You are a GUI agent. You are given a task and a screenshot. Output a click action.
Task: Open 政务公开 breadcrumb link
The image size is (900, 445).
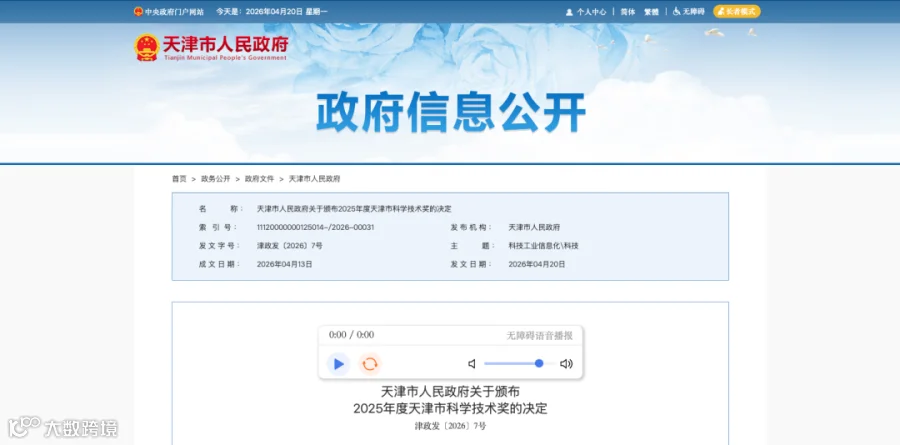215,179
